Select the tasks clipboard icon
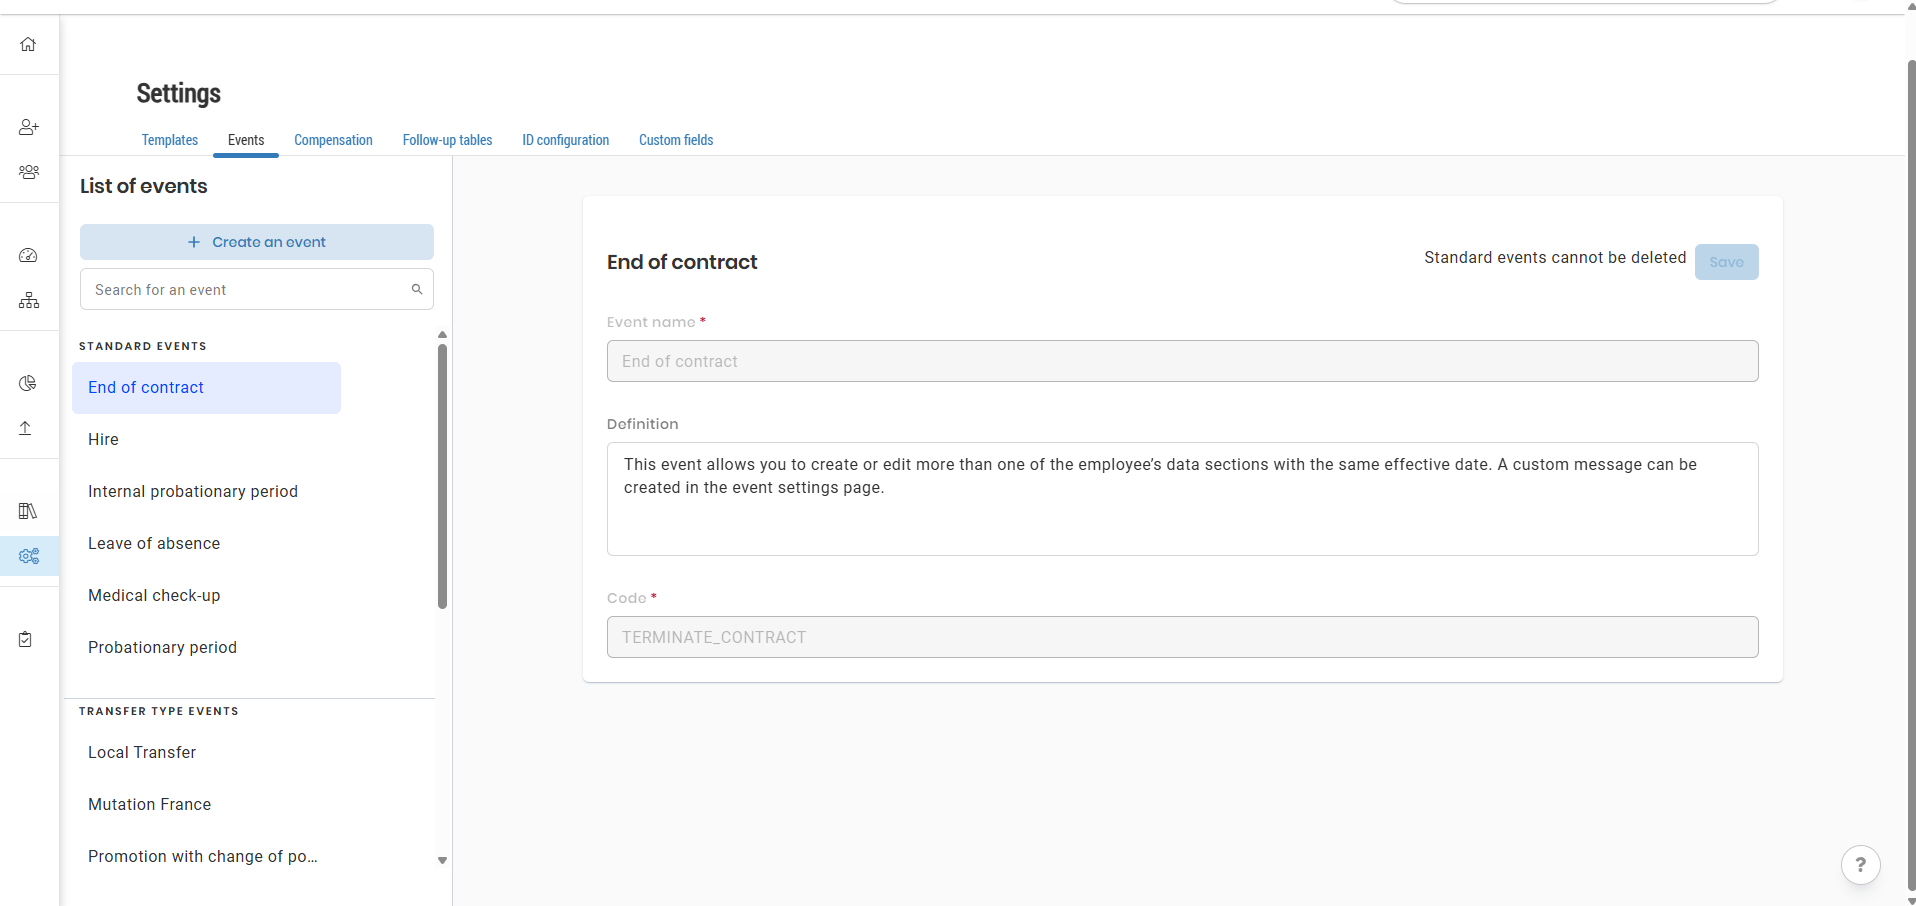Image resolution: width=1916 pixels, height=906 pixels. 24,639
